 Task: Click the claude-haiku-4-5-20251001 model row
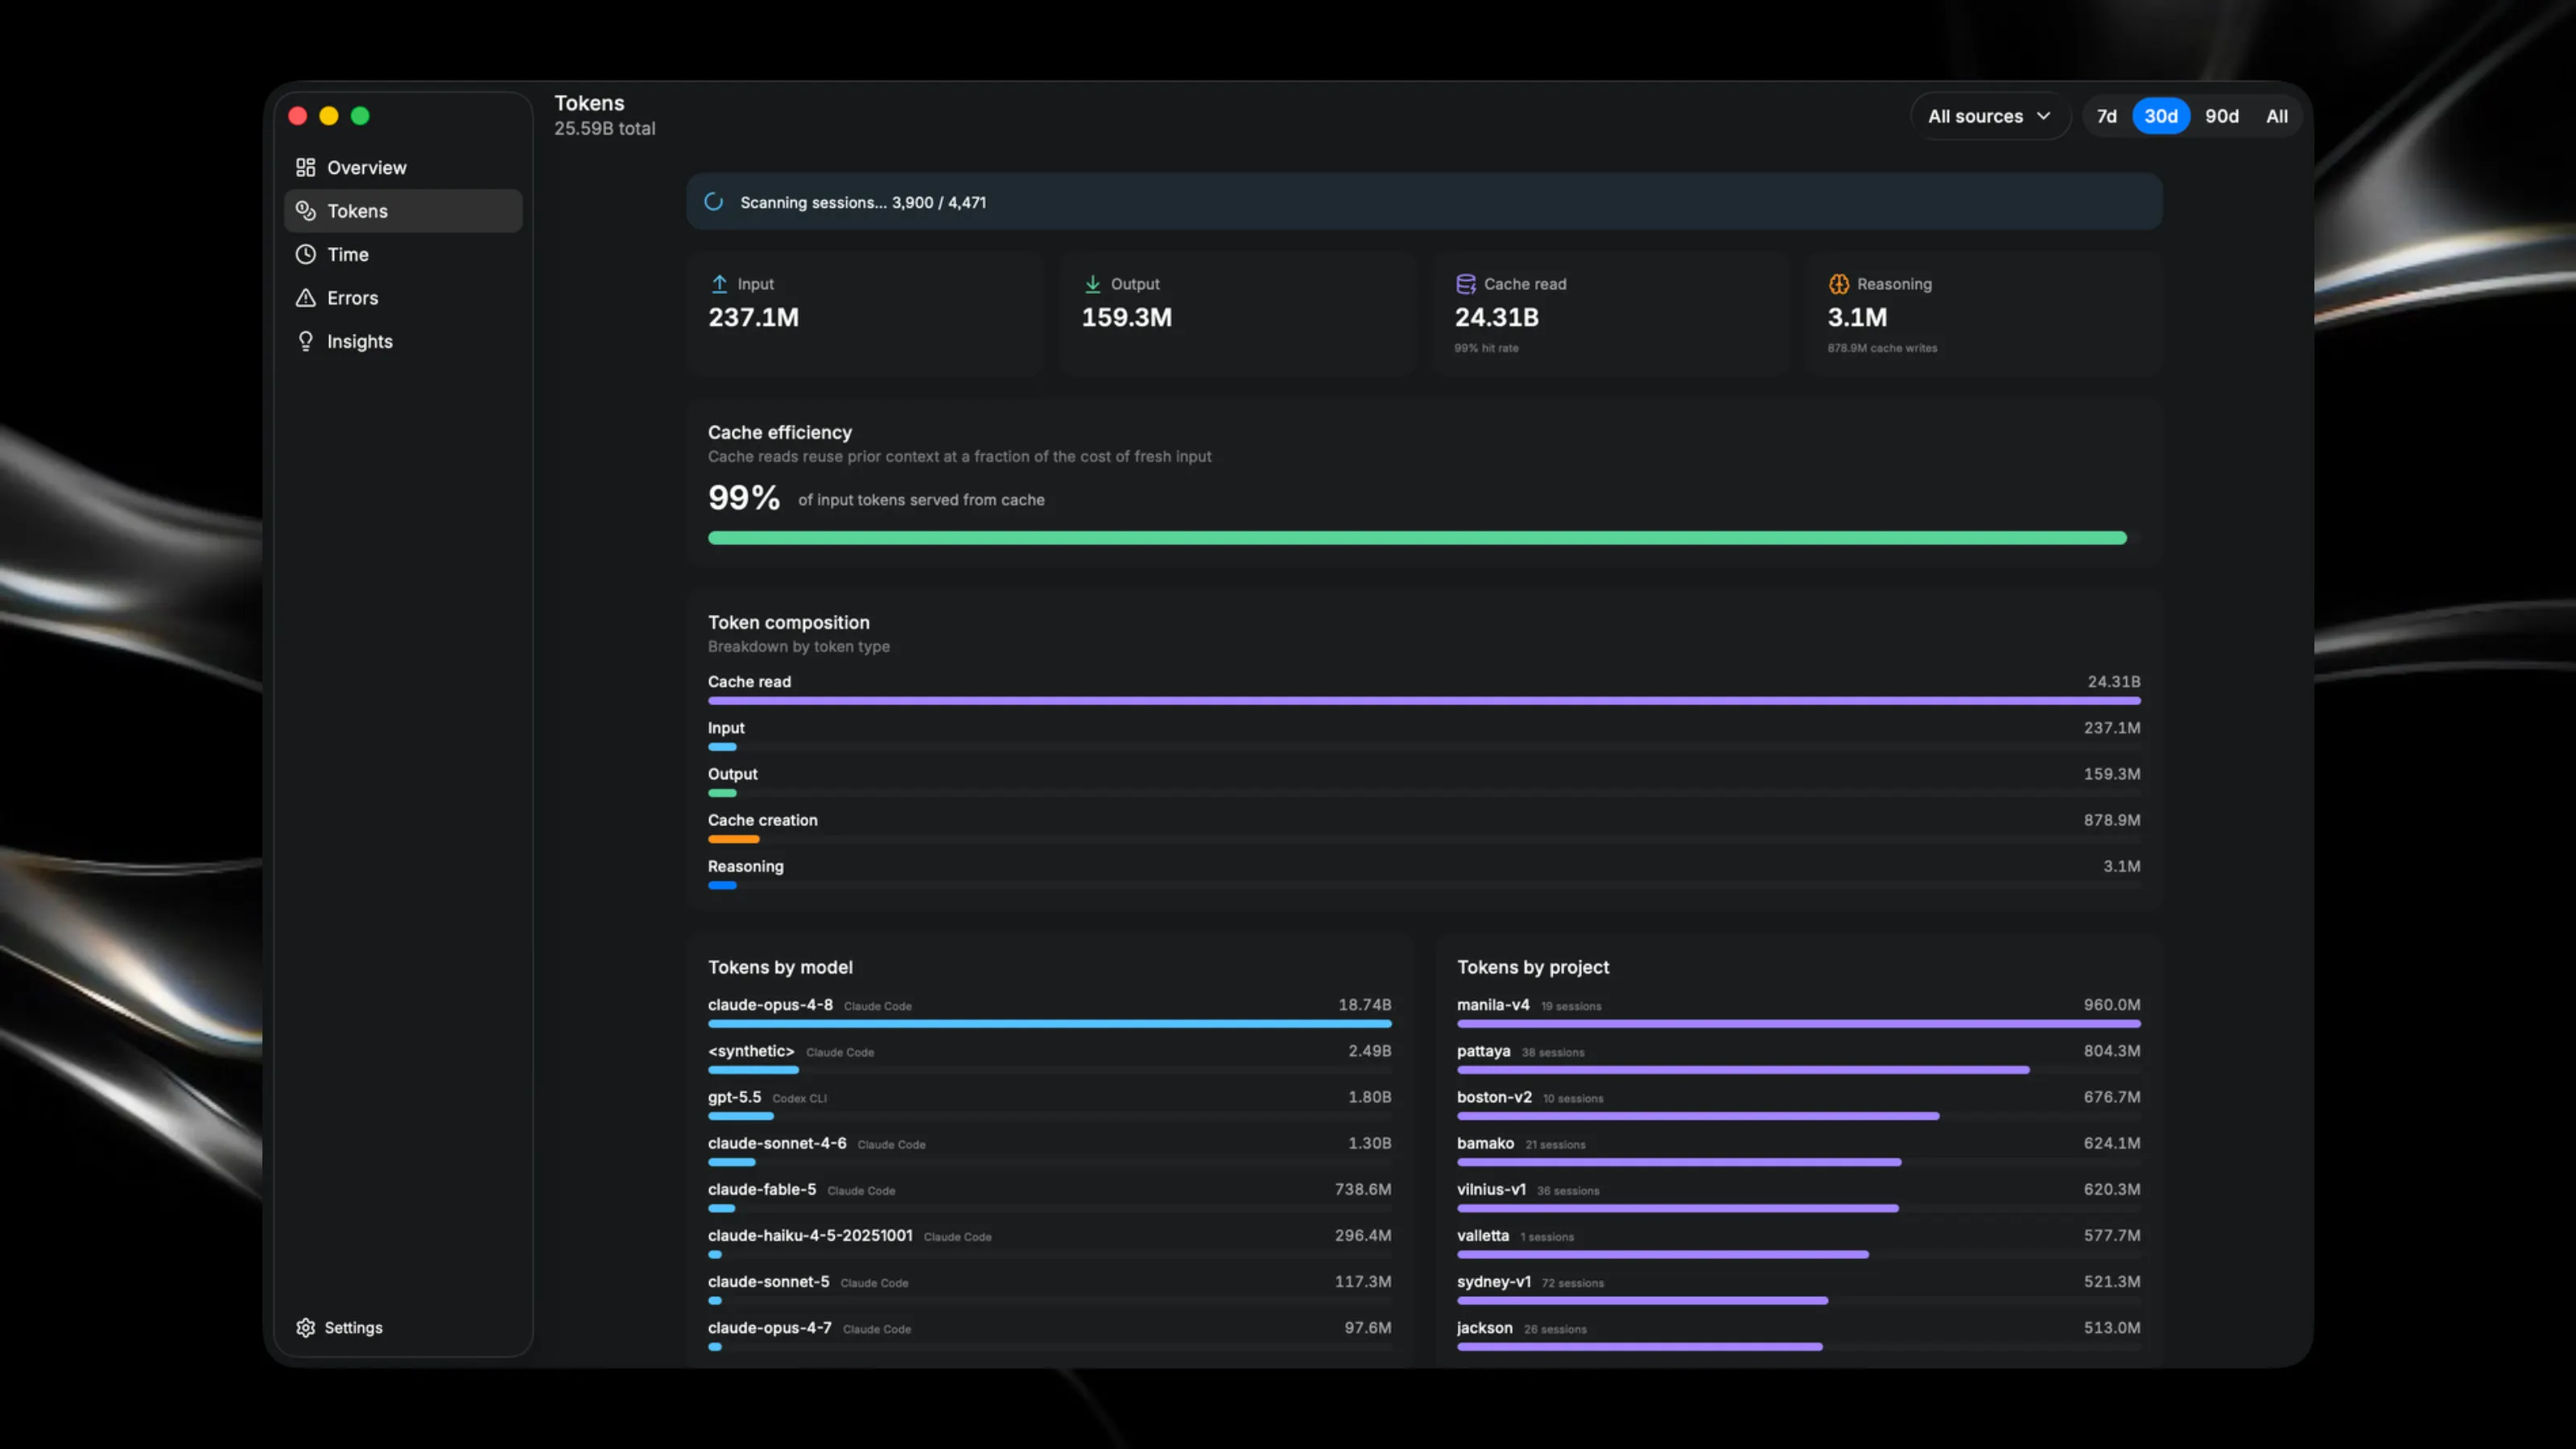[x=1049, y=1243]
